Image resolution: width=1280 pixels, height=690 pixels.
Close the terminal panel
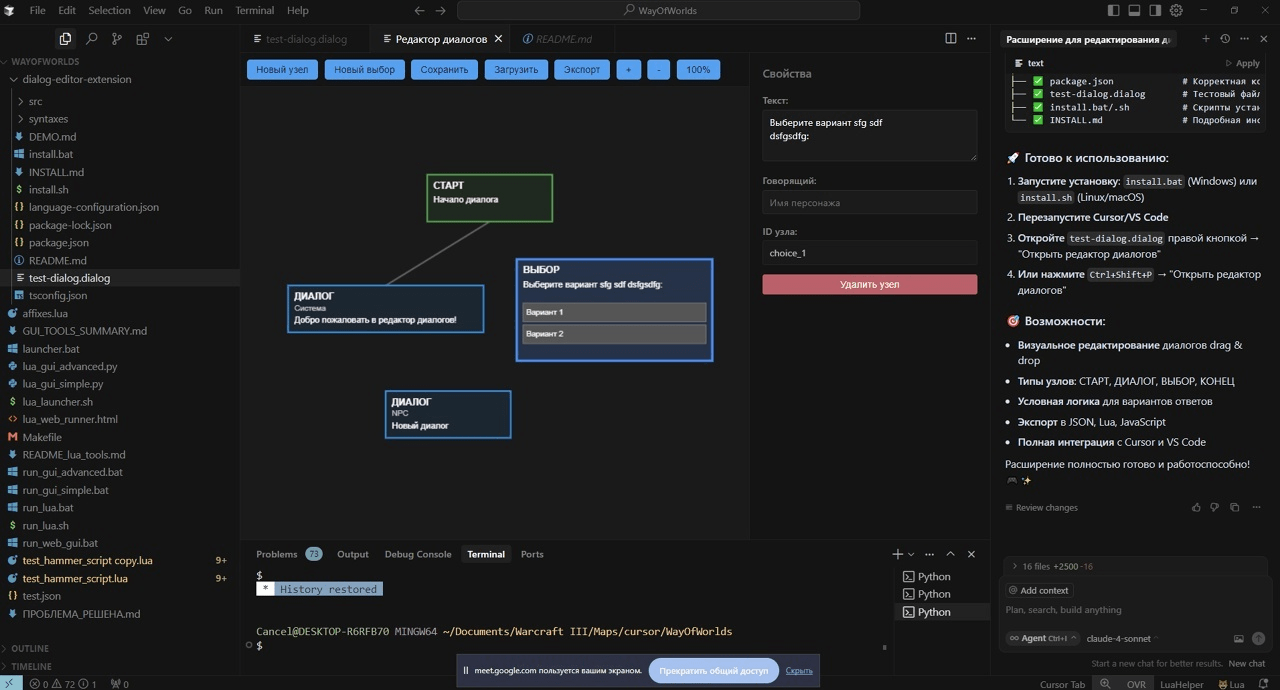(x=971, y=554)
